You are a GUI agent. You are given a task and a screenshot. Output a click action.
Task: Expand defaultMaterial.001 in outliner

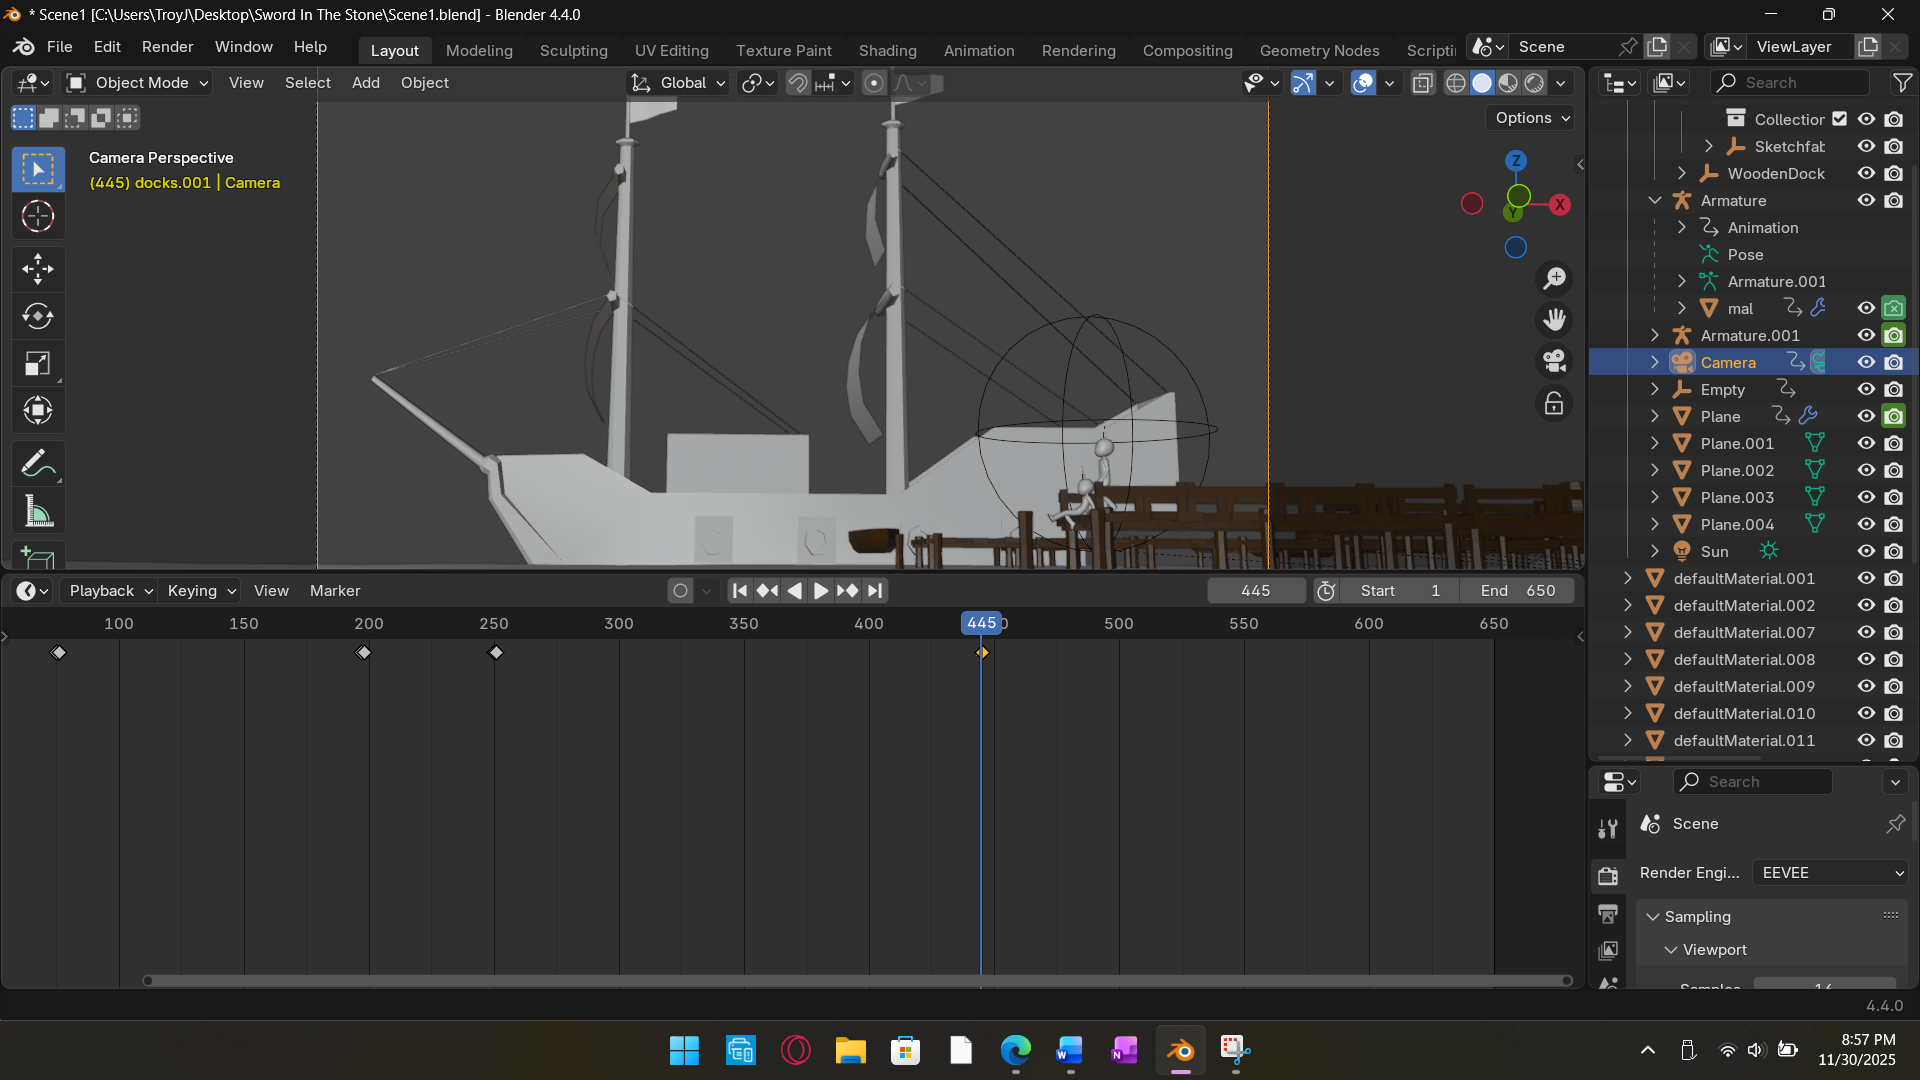click(1628, 579)
